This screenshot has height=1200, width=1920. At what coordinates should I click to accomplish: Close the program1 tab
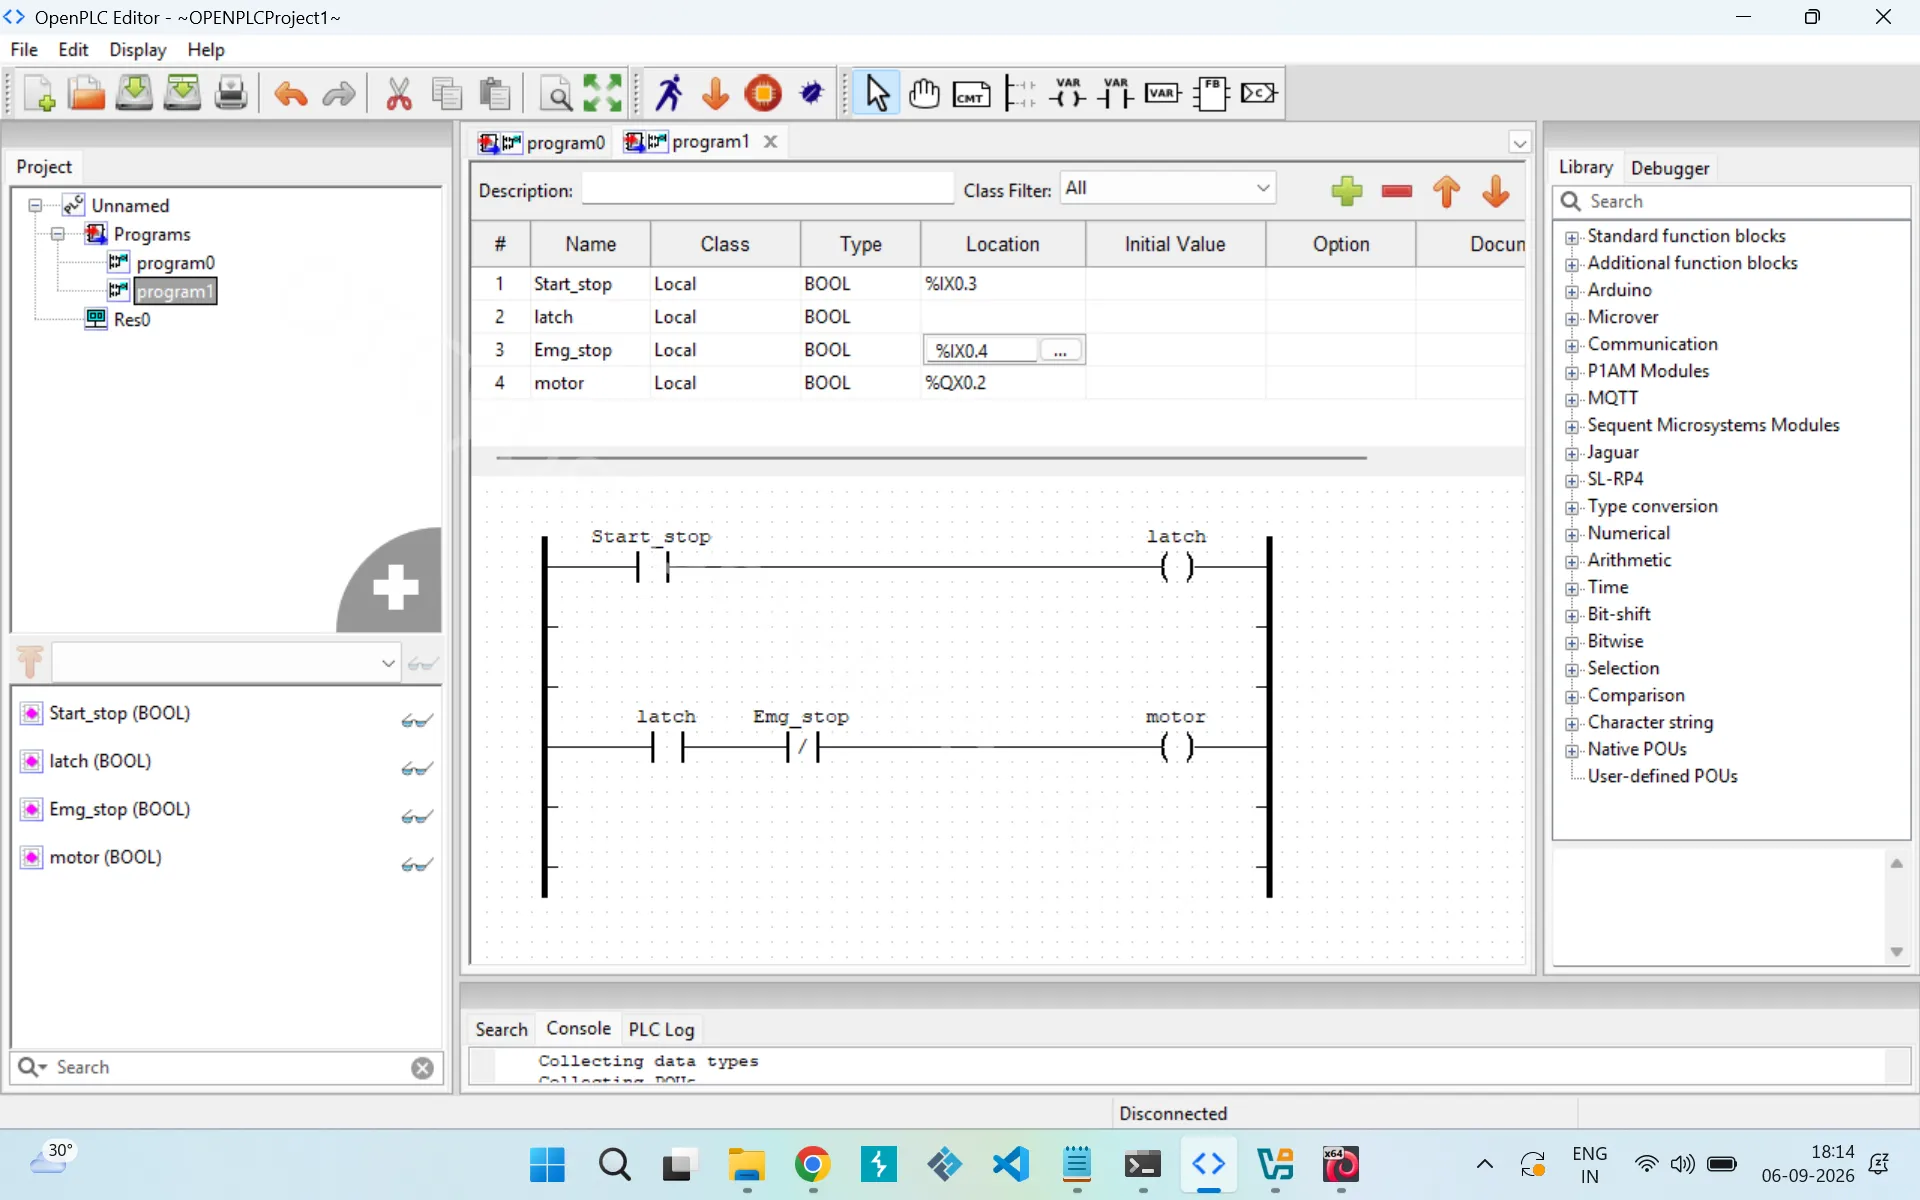tap(770, 141)
